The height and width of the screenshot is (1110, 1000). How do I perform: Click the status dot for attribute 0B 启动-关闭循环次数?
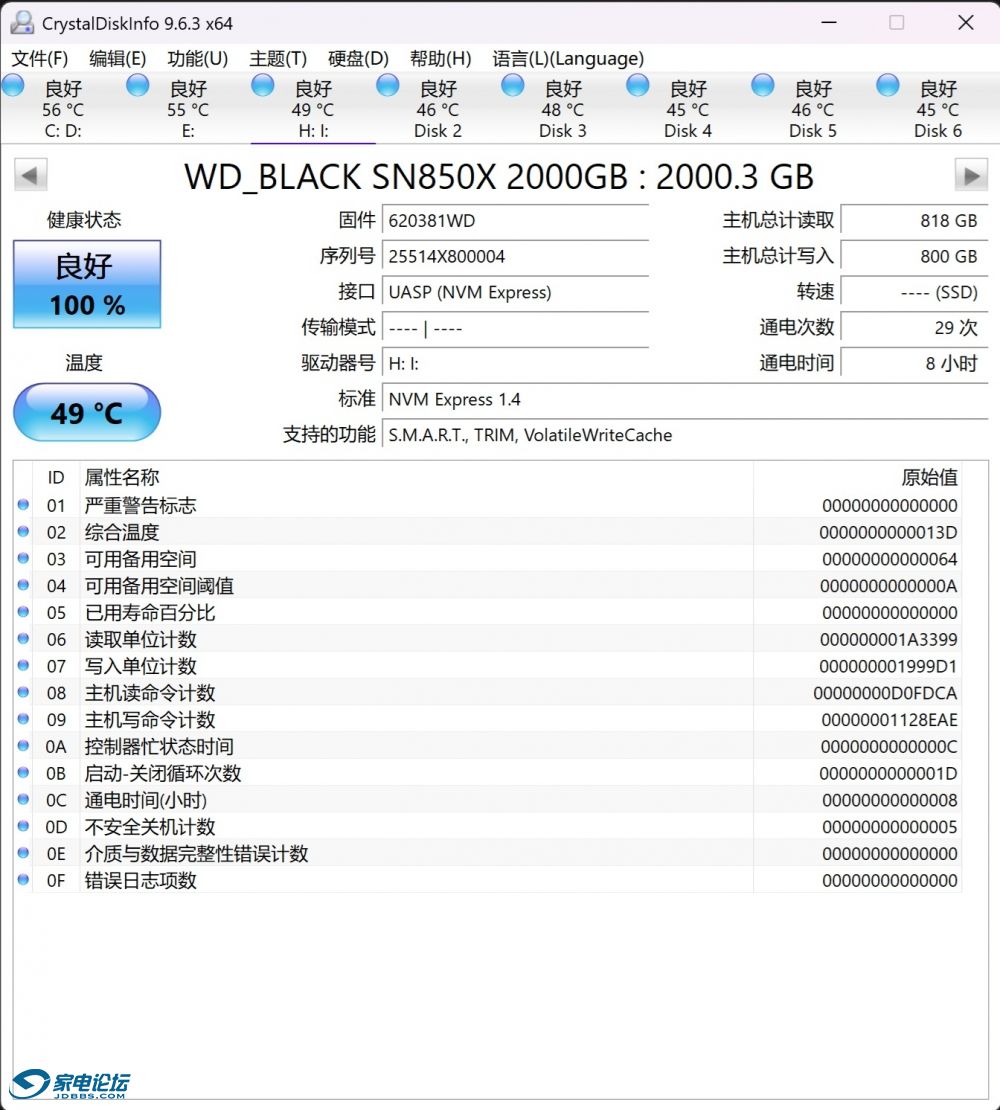pos(23,772)
